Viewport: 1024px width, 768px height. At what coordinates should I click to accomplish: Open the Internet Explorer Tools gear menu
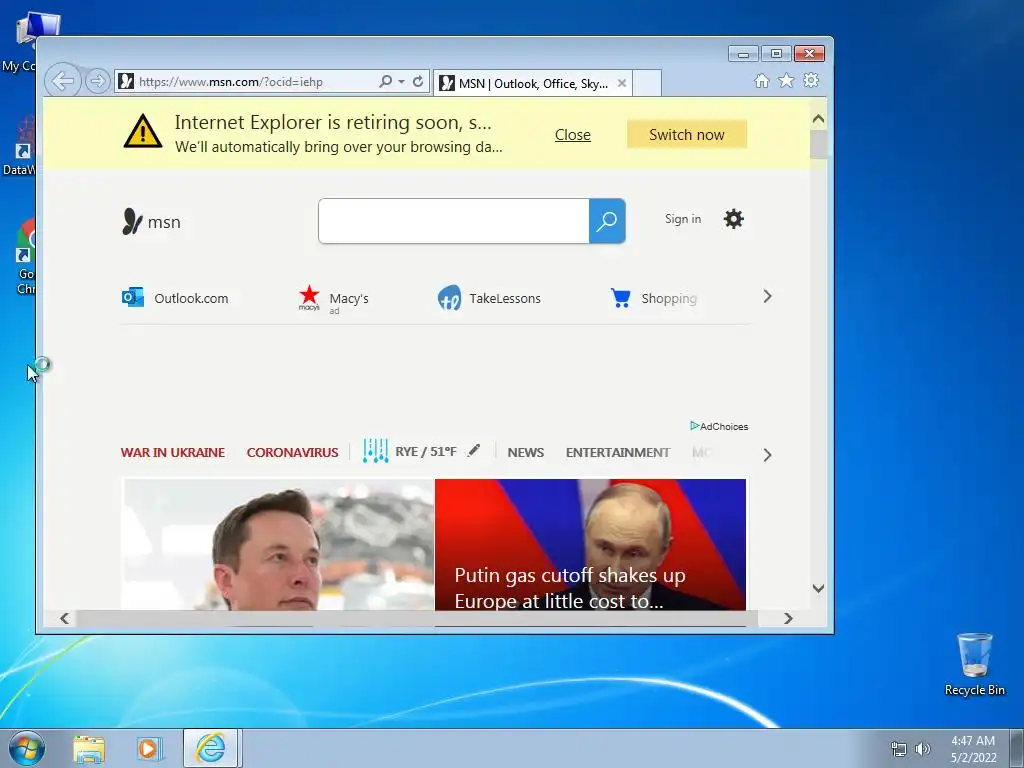(811, 80)
